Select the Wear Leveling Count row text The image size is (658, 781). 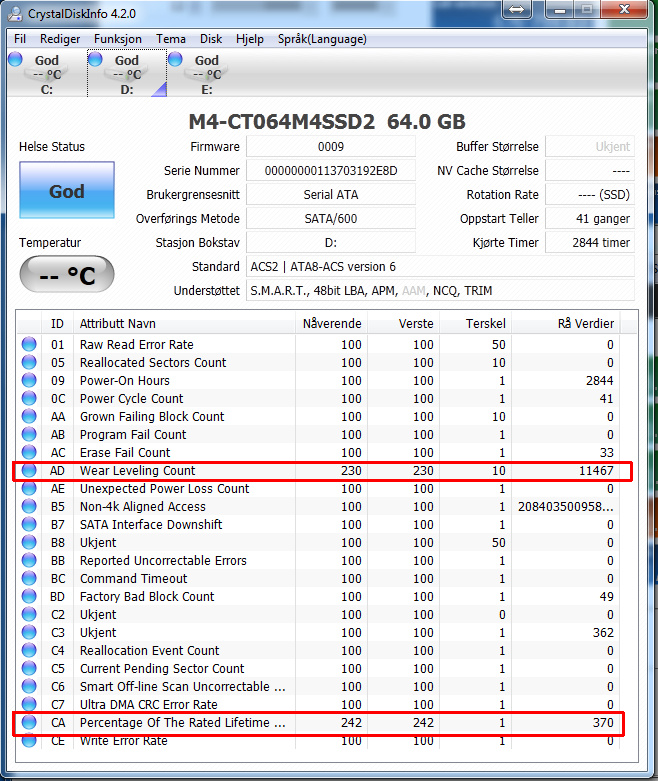pyautogui.click(x=137, y=471)
